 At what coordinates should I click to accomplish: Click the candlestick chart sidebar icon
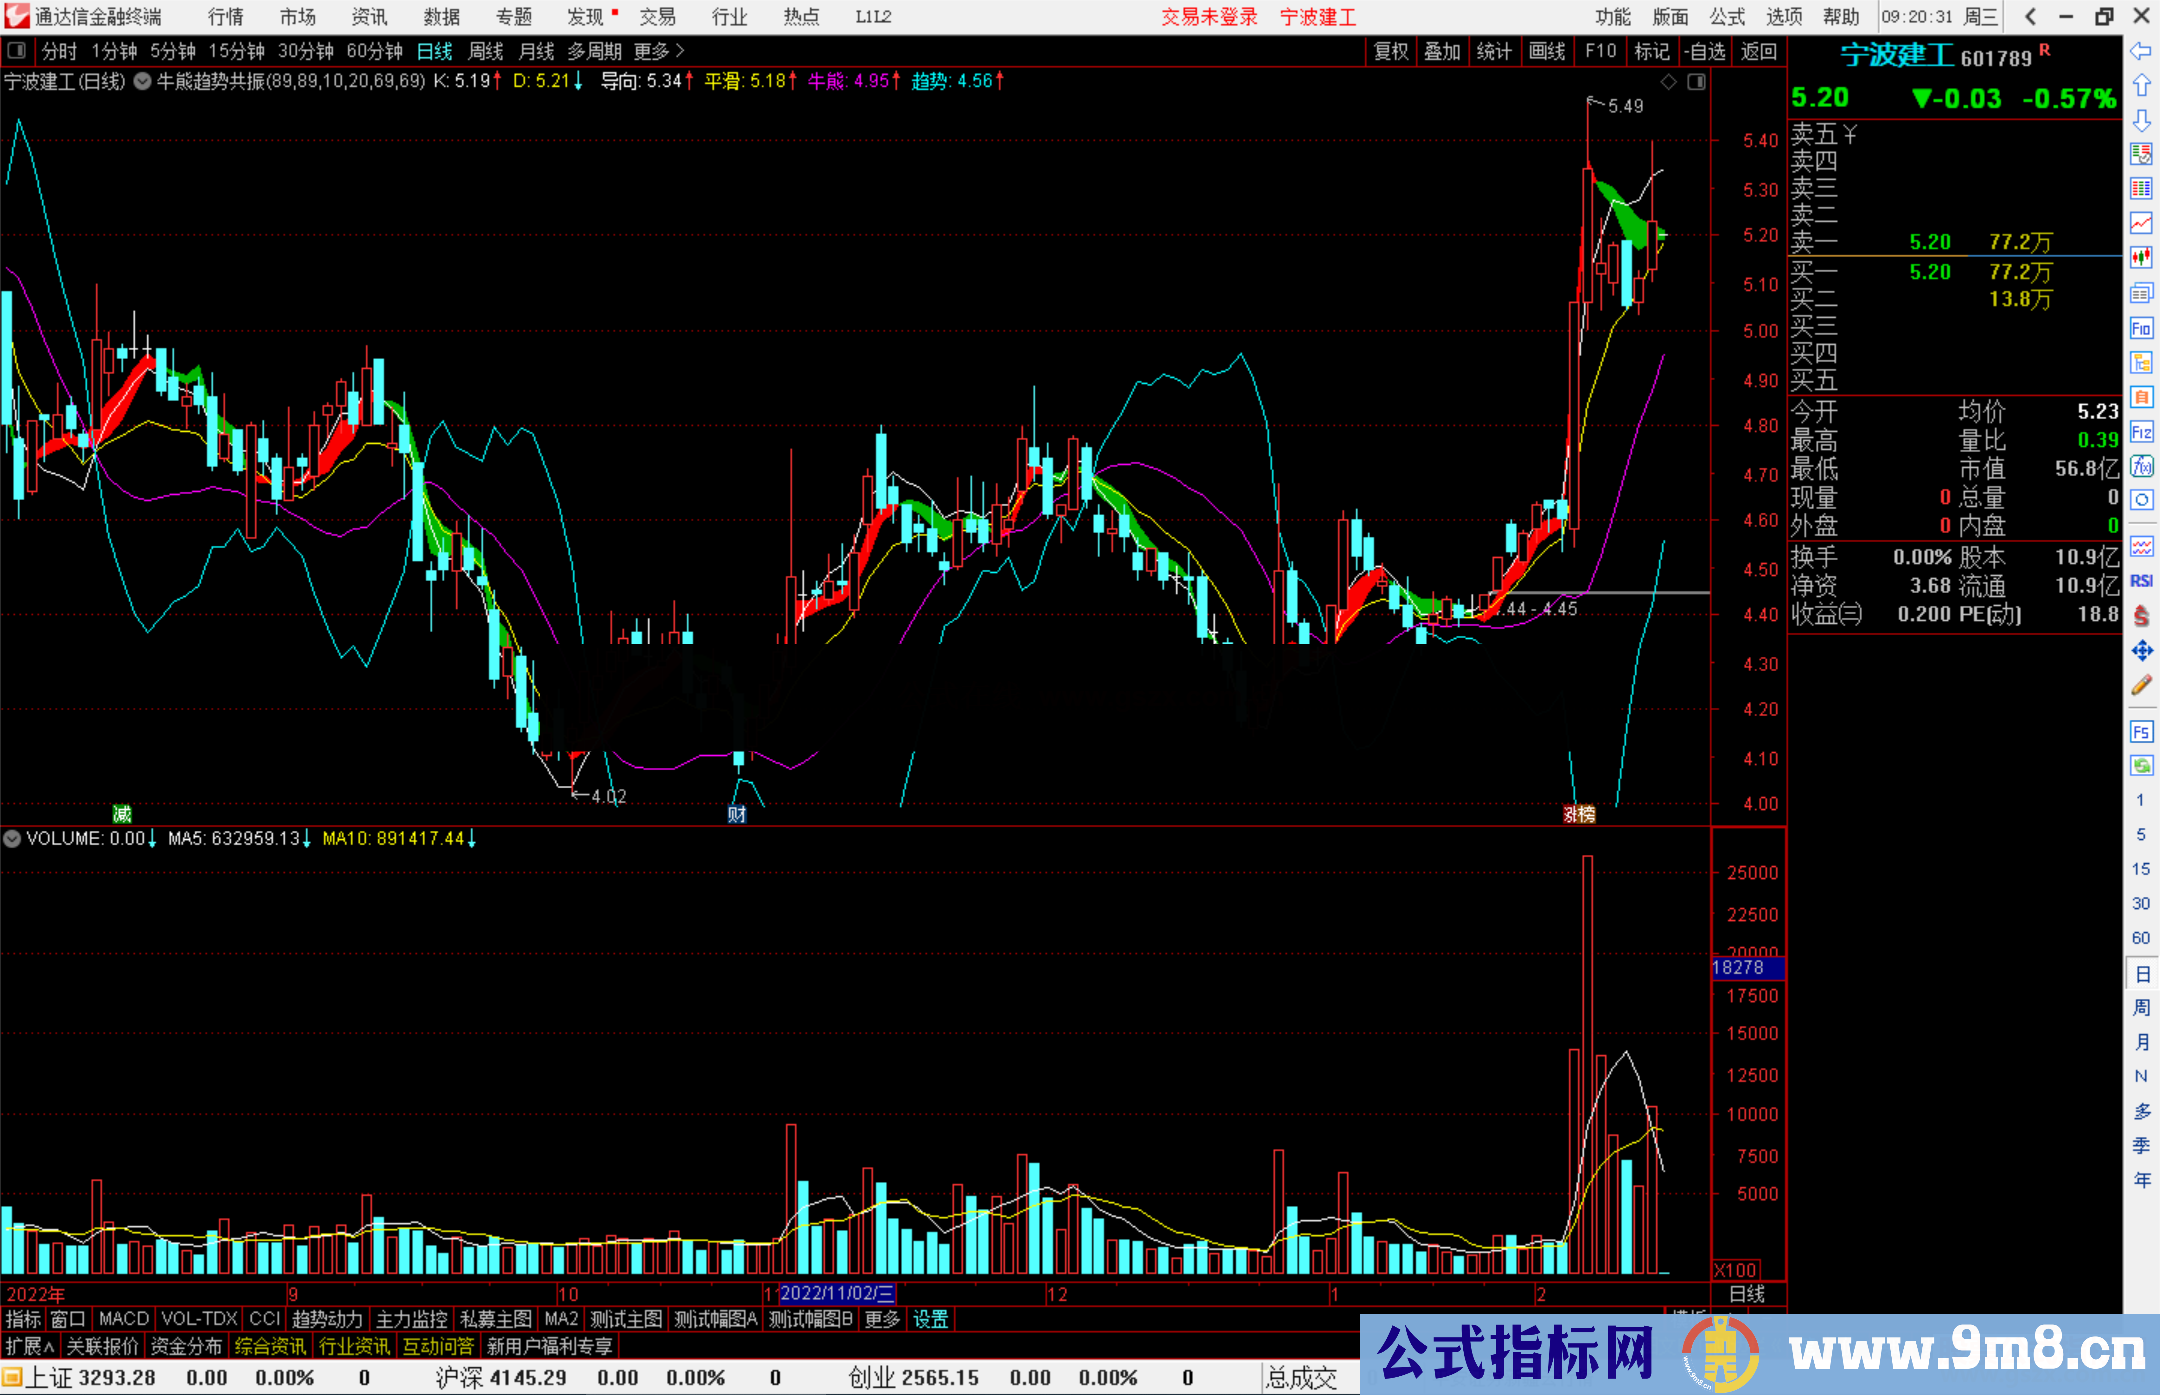click(x=2141, y=258)
